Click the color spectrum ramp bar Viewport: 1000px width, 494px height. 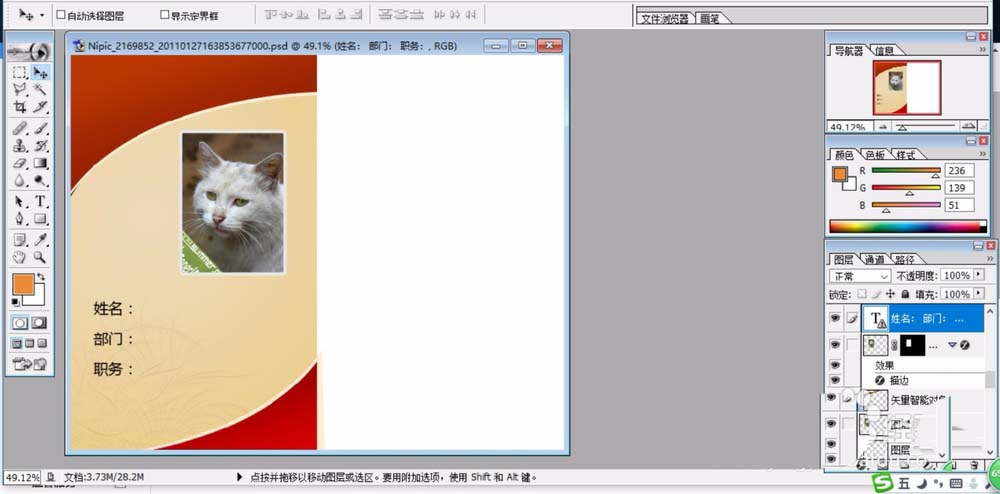pos(908,226)
